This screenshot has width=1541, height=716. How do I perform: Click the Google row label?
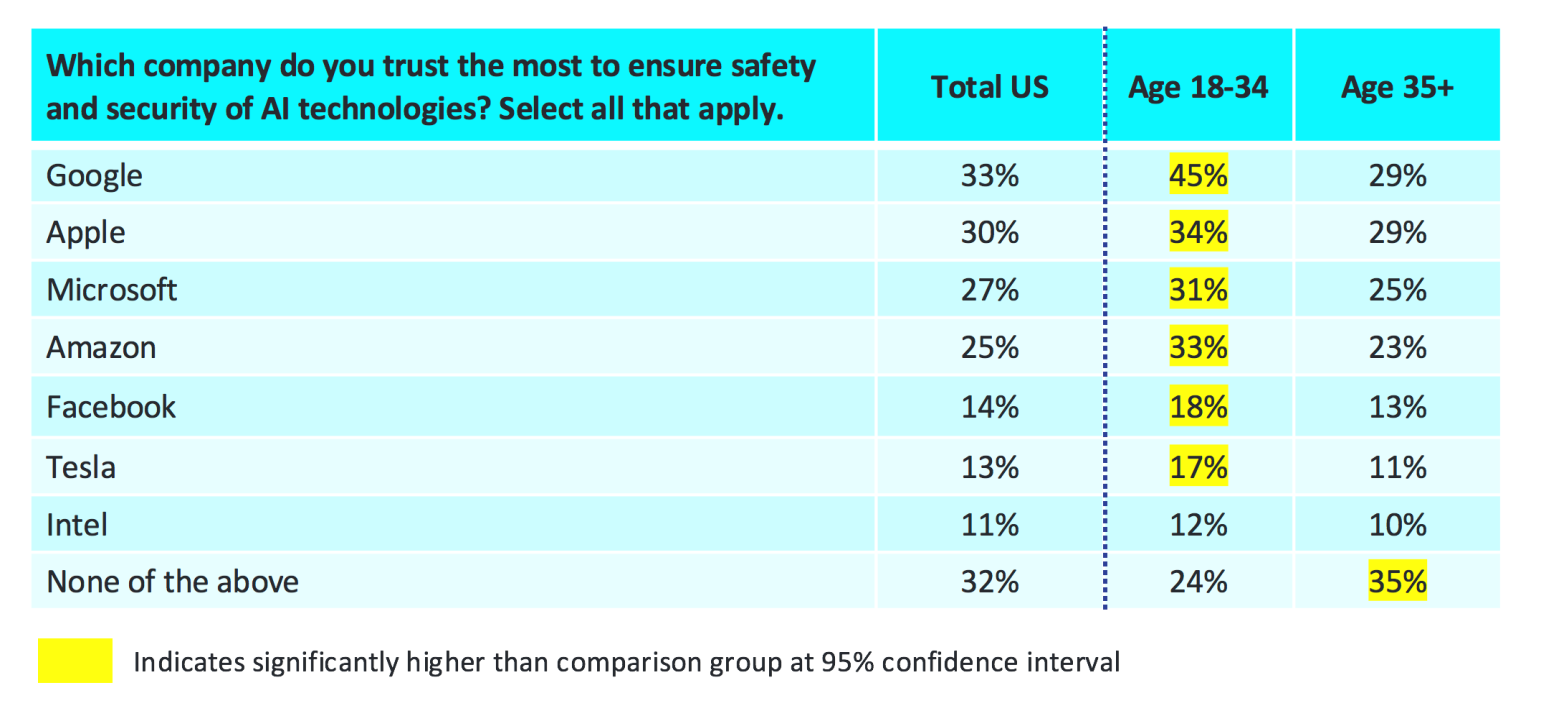coord(95,176)
